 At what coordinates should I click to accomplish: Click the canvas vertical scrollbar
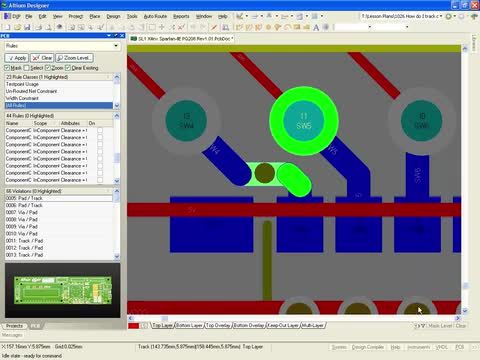pos(465,180)
